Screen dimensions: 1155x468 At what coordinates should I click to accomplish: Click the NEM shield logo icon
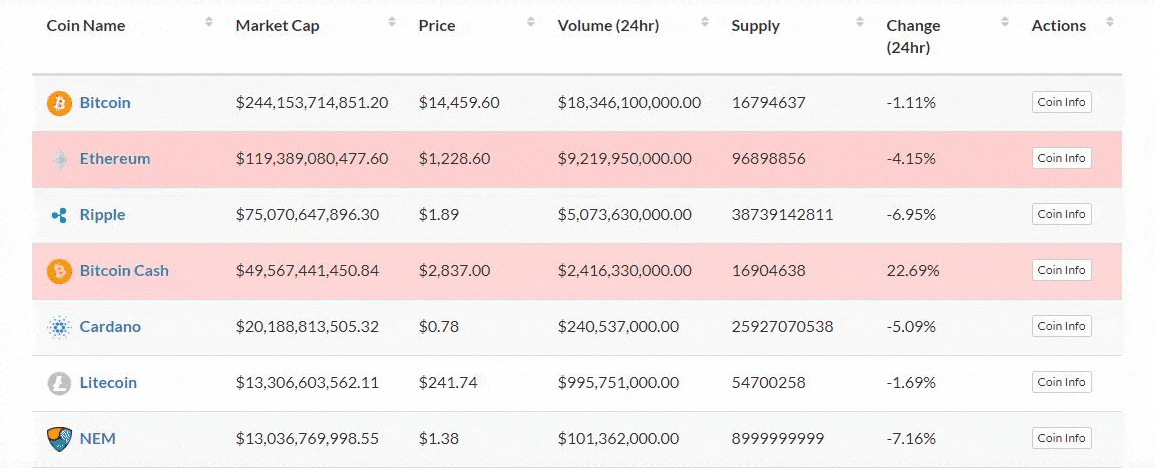[60, 439]
